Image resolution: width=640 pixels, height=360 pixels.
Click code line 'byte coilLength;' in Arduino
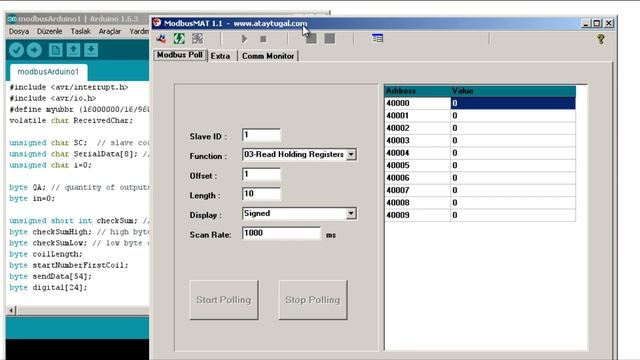tap(46, 254)
